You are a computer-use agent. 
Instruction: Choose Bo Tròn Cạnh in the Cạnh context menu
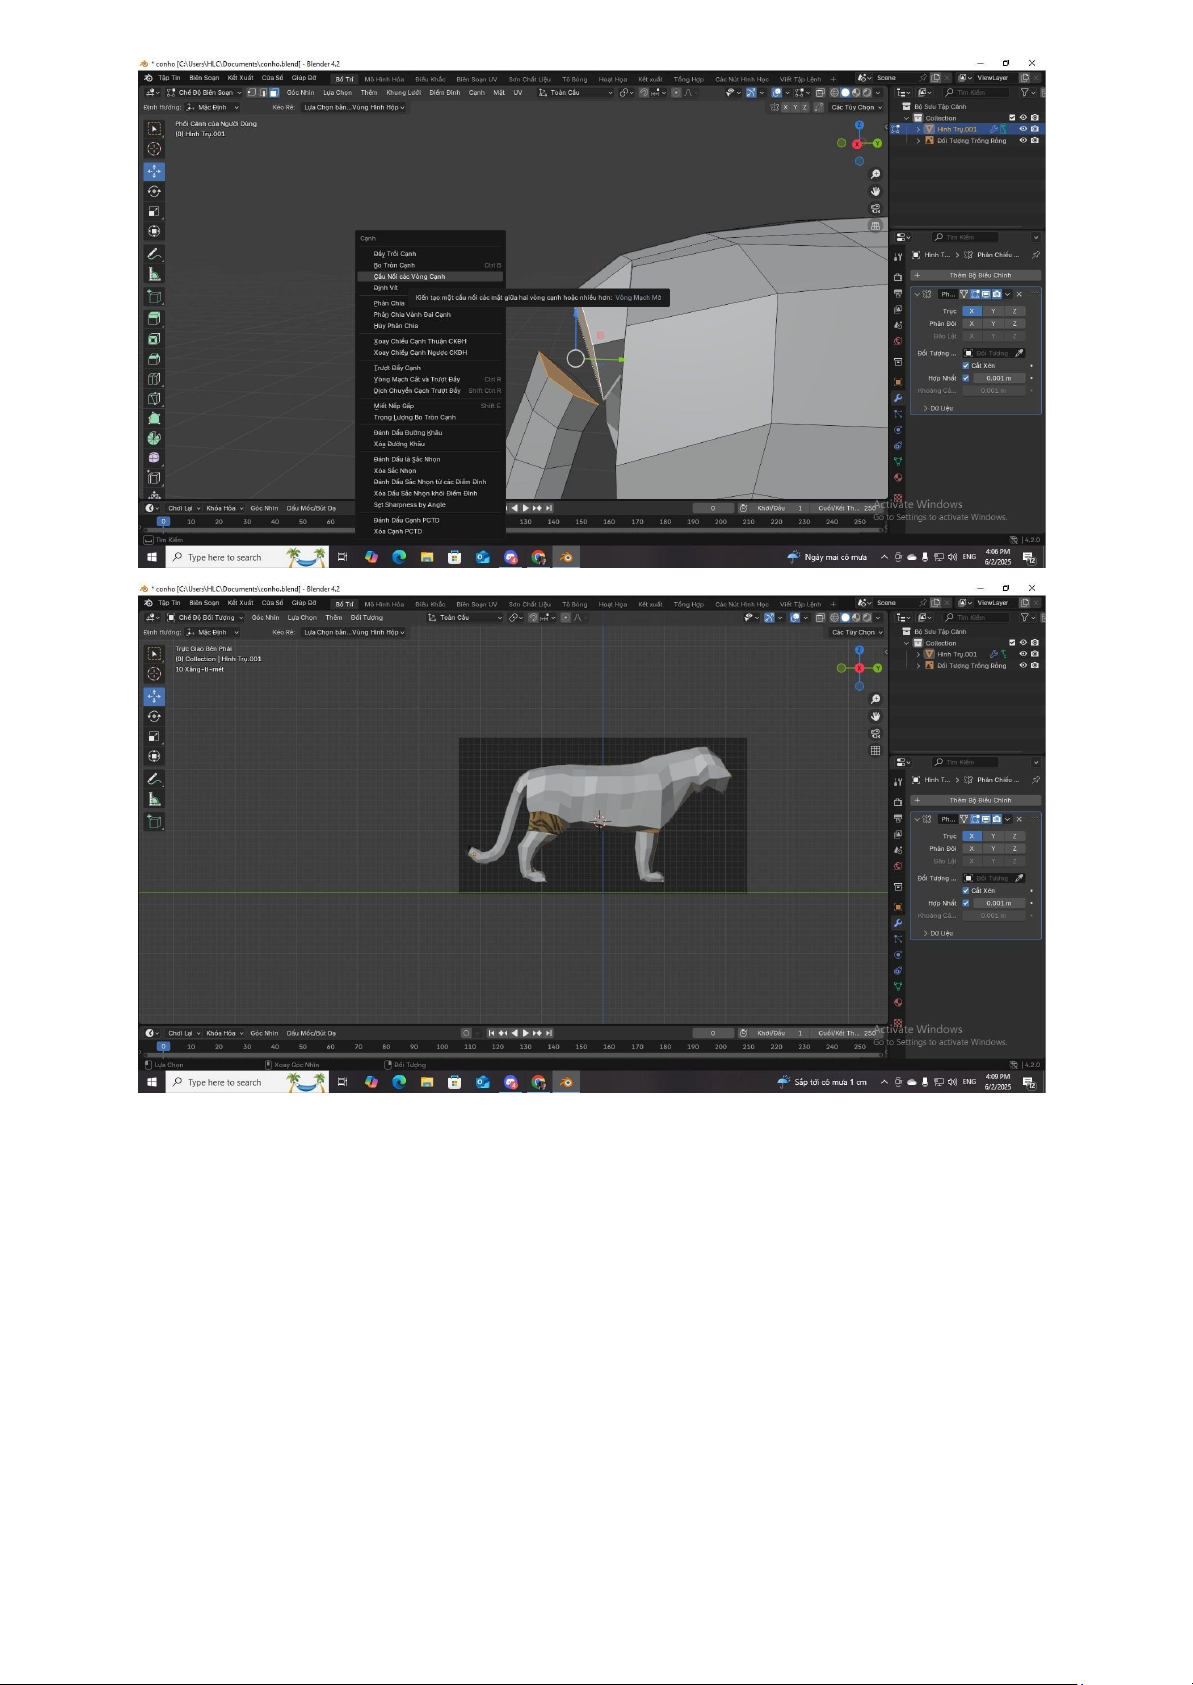click(430, 265)
